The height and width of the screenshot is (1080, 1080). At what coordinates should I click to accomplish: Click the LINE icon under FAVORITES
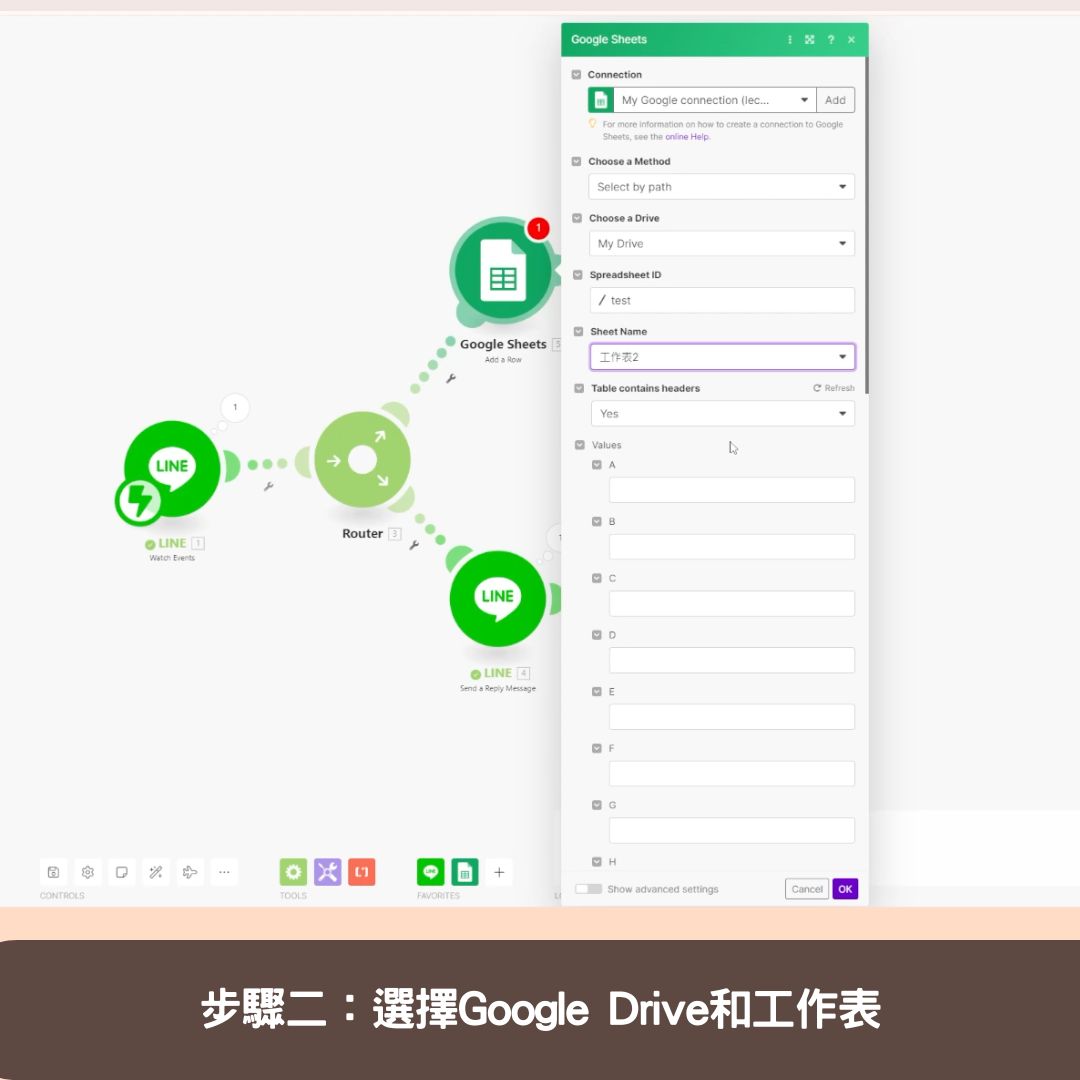pyautogui.click(x=430, y=872)
